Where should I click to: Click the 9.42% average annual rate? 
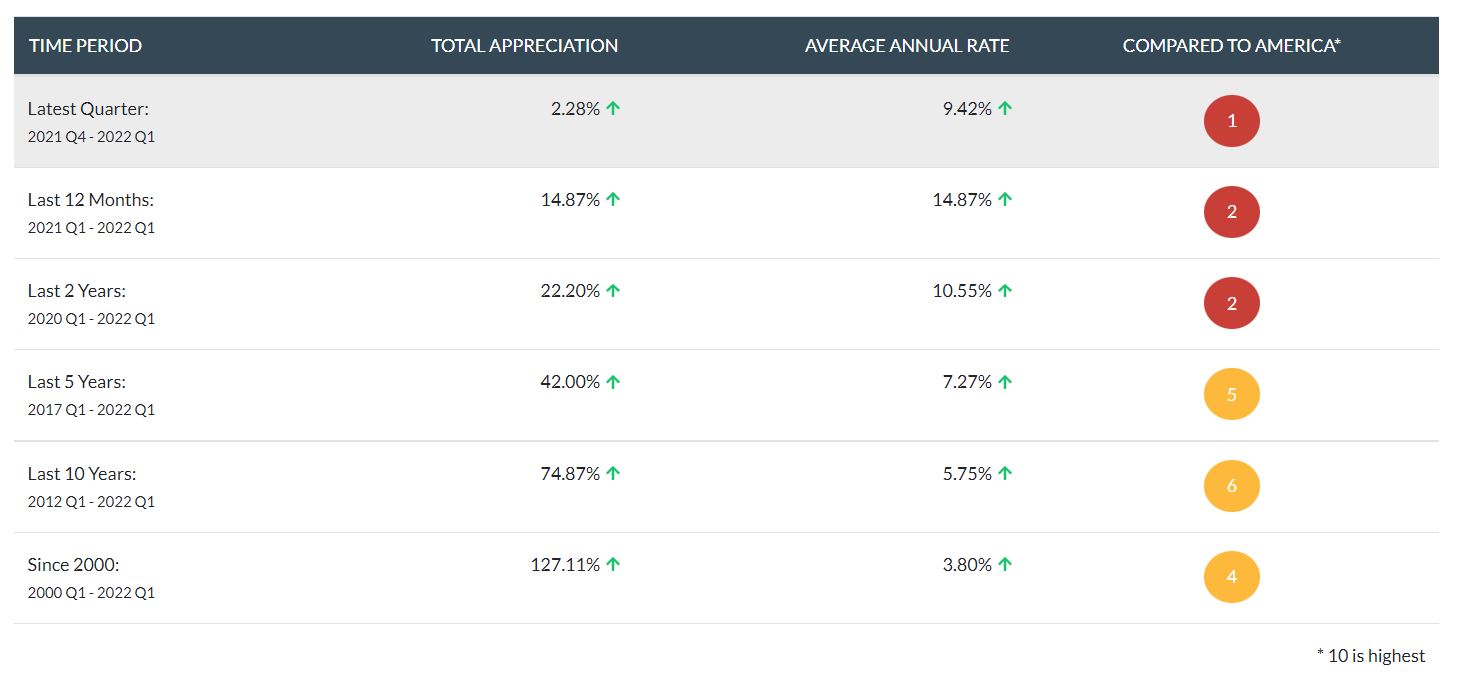(967, 109)
